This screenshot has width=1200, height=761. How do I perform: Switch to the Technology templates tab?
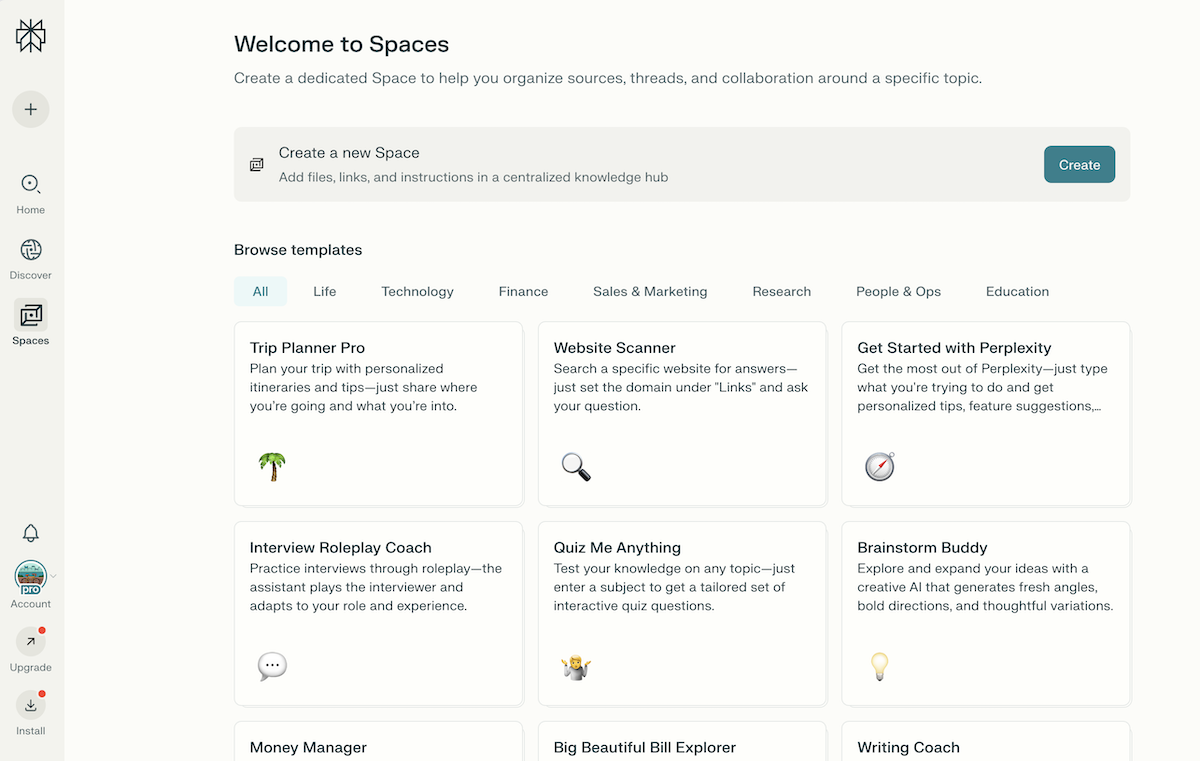[417, 292]
